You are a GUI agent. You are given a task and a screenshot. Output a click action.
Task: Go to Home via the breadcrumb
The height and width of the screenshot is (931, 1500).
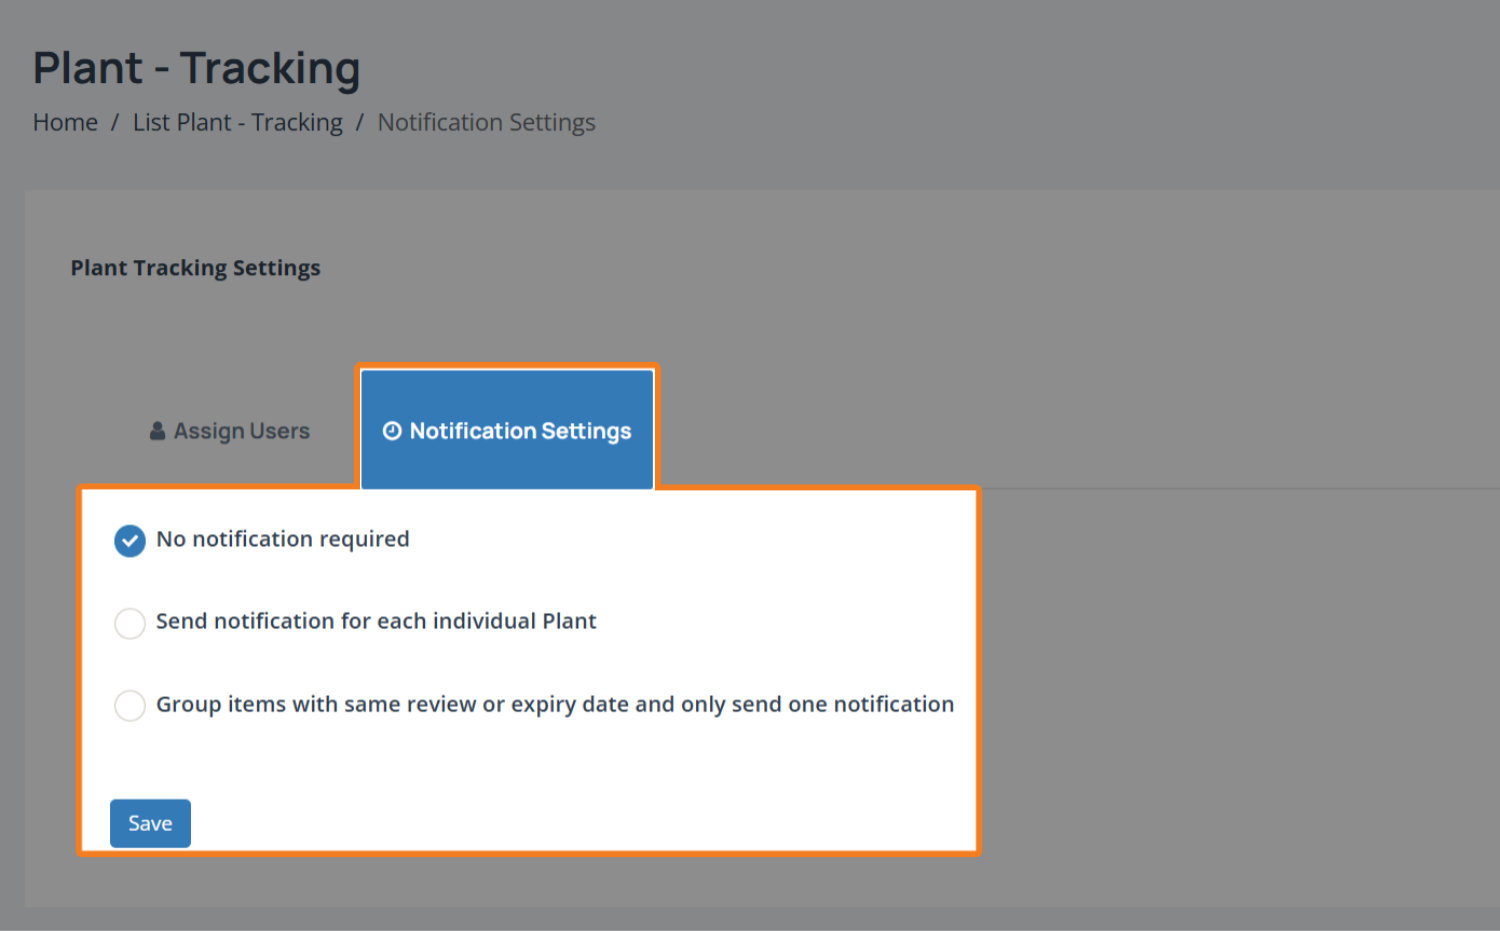(65, 122)
